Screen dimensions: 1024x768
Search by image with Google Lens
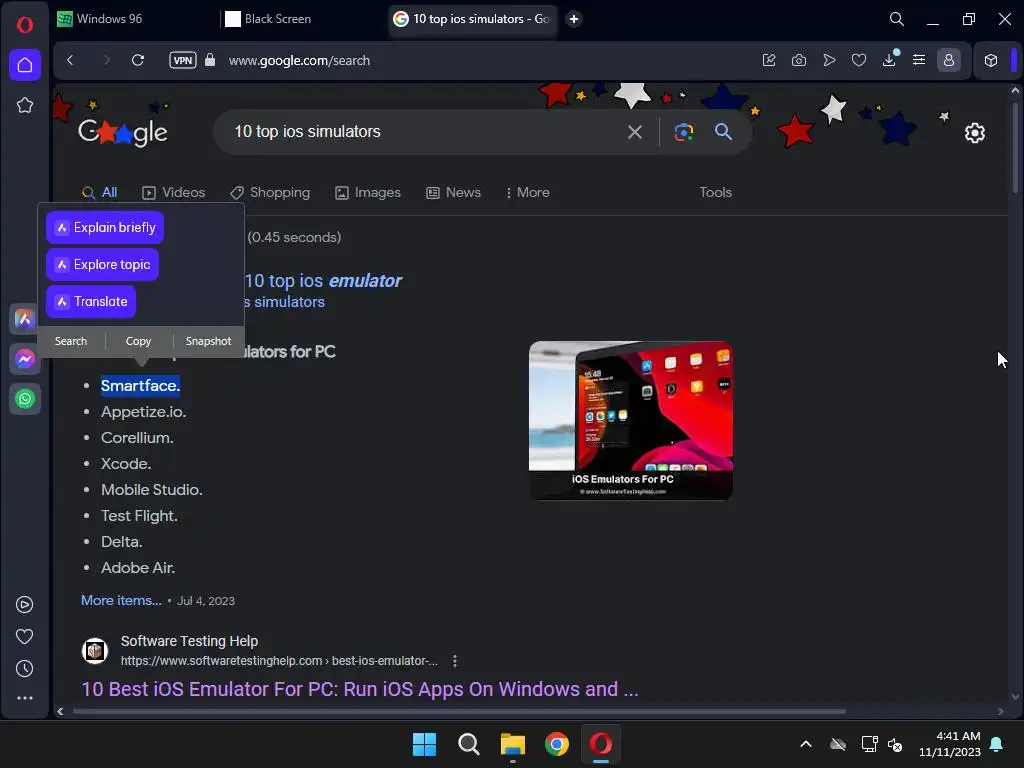683,132
